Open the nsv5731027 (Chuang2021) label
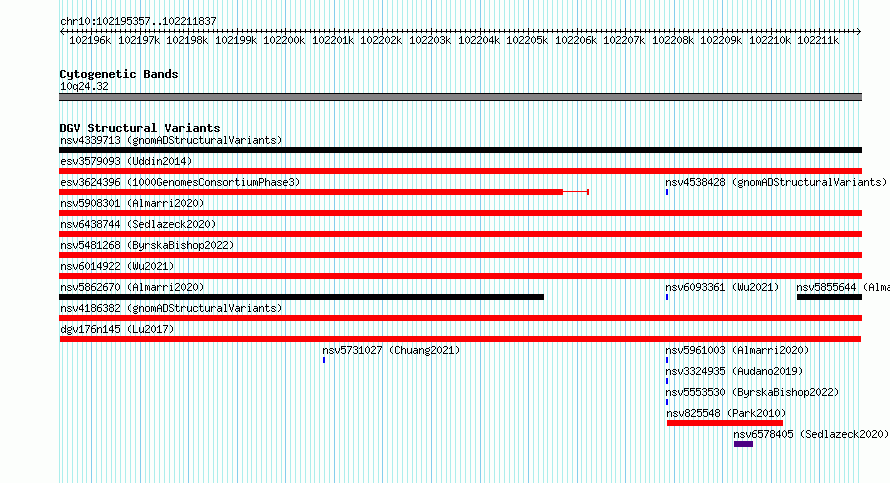Image resolution: width=890 pixels, height=483 pixels. click(x=391, y=350)
